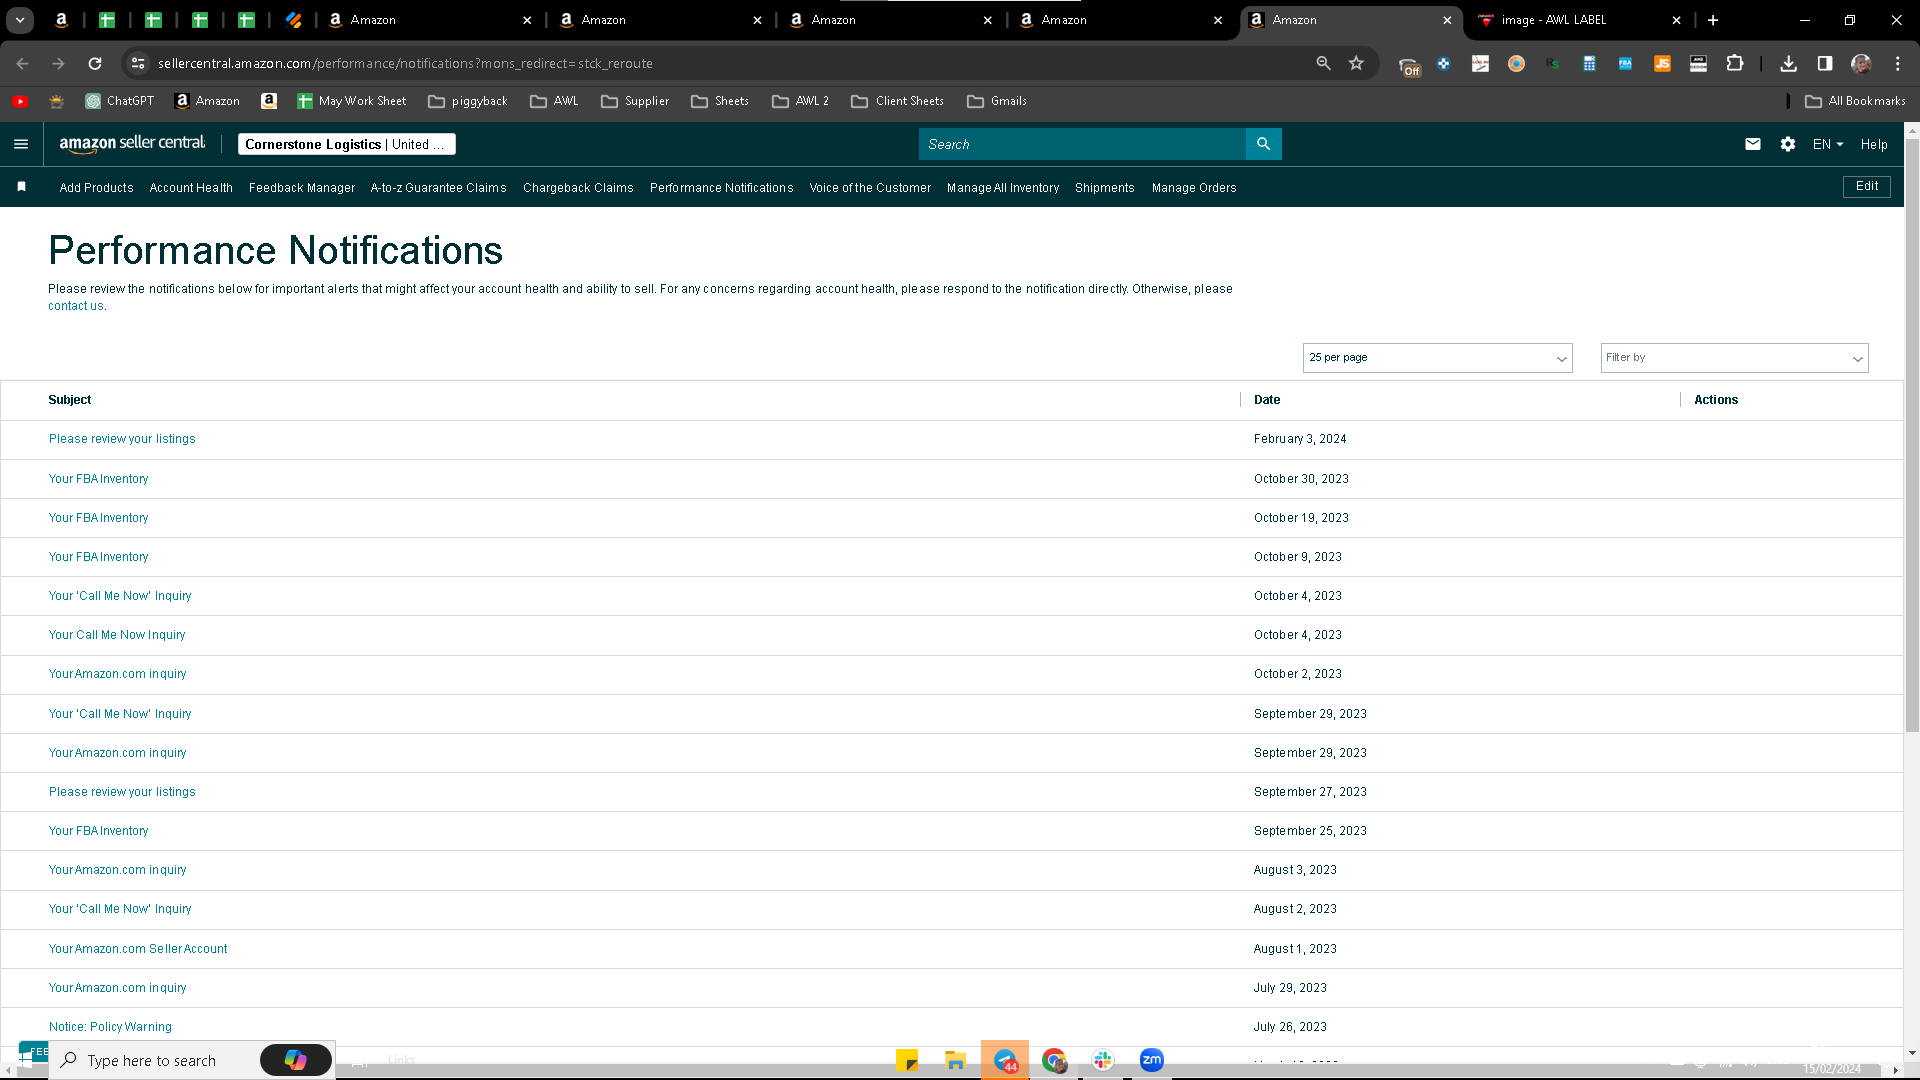This screenshot has height=1080, width=1920.
Task: Open Your FBA Inventory from October 30, 2023
Action: (98, 479)
